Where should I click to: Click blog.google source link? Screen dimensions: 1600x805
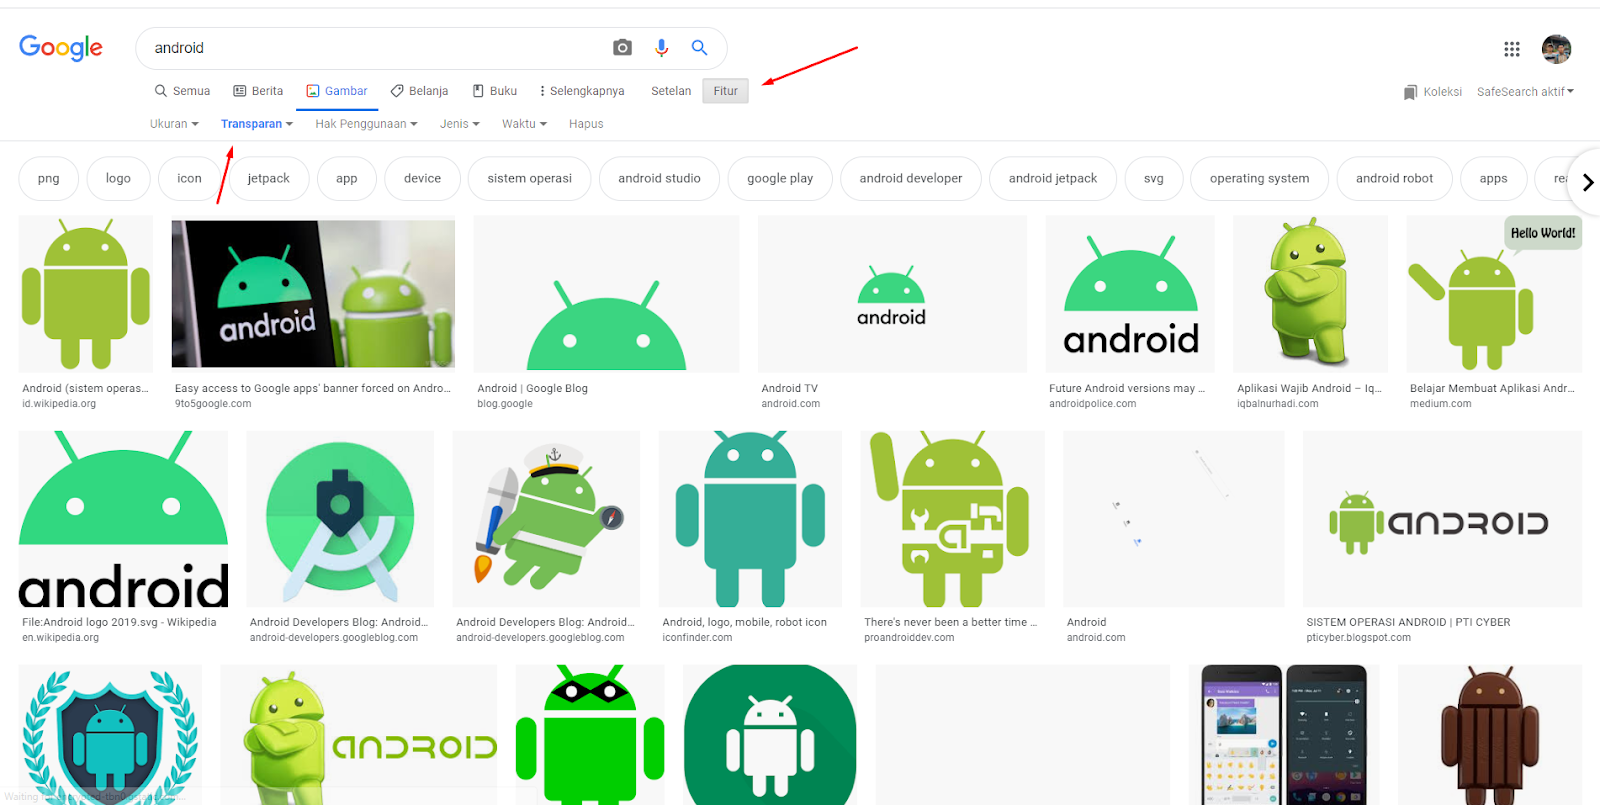pos(505,404)
